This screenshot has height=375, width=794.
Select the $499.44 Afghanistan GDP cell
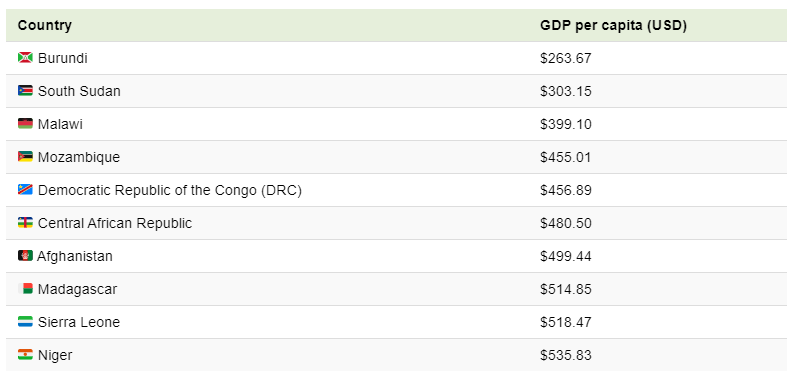coord(566,256)
